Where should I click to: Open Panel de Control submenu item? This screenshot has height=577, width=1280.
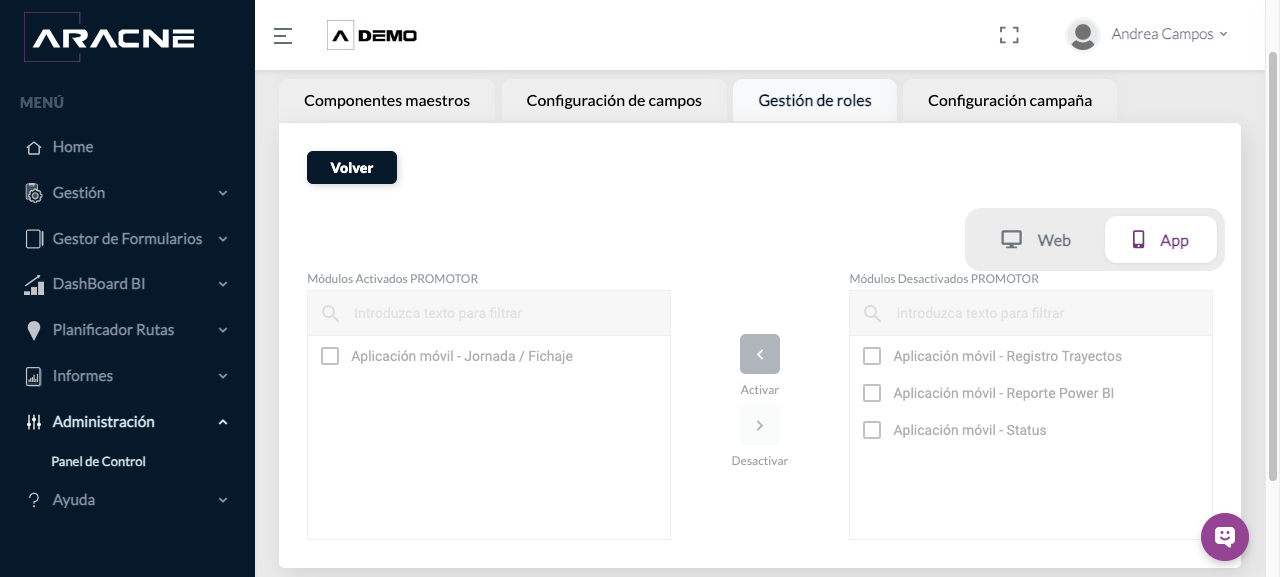(x=99, y=462)
